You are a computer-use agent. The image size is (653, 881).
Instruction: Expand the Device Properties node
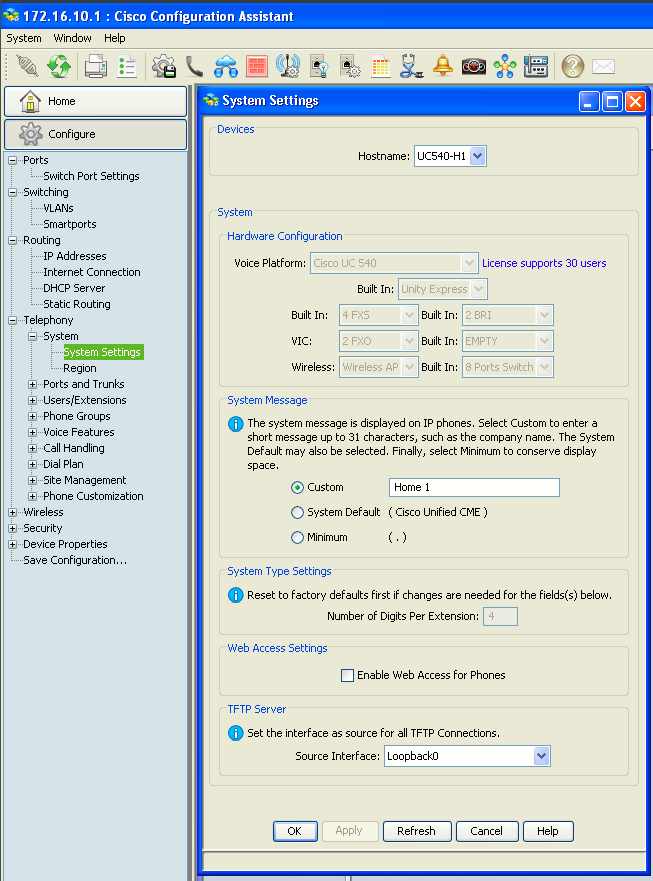[12, 545]
